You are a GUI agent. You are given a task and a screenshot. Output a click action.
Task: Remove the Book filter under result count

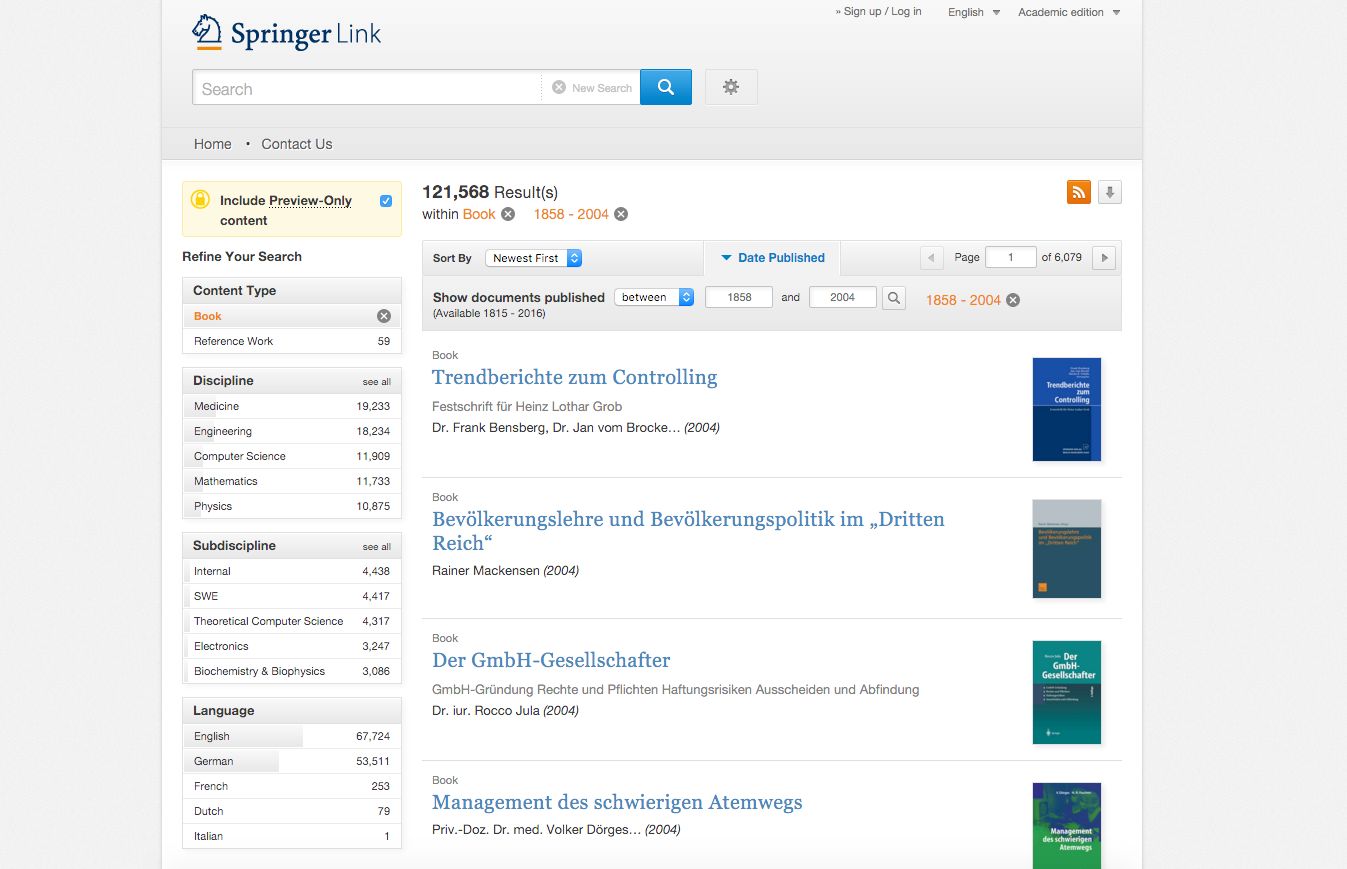point(508,214)
